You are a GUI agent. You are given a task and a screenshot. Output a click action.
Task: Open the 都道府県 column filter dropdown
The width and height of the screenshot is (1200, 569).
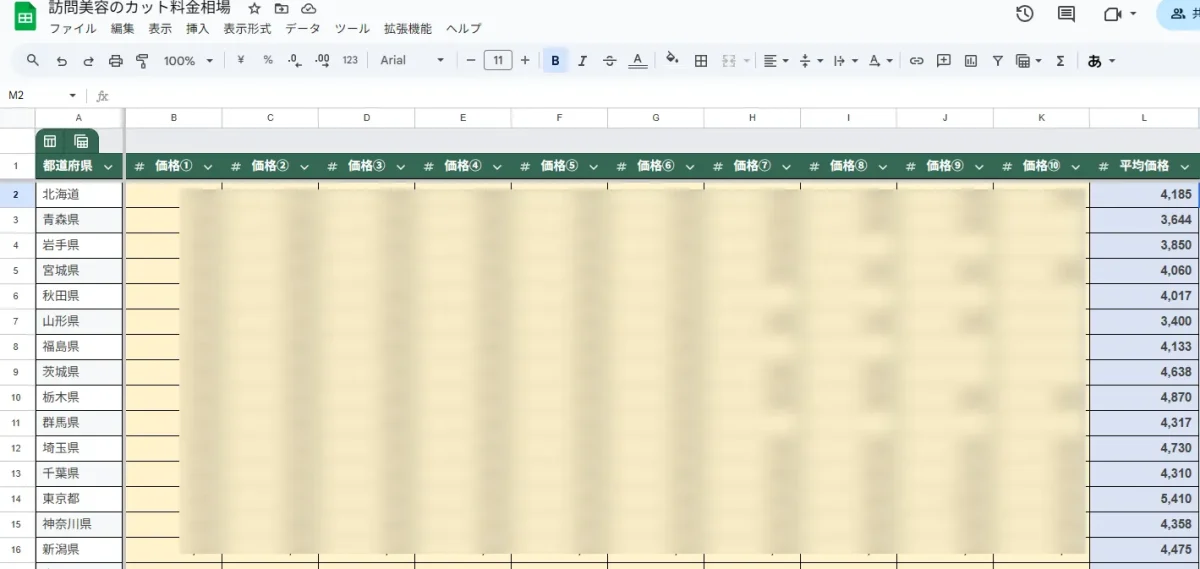[x=108, y=167]
